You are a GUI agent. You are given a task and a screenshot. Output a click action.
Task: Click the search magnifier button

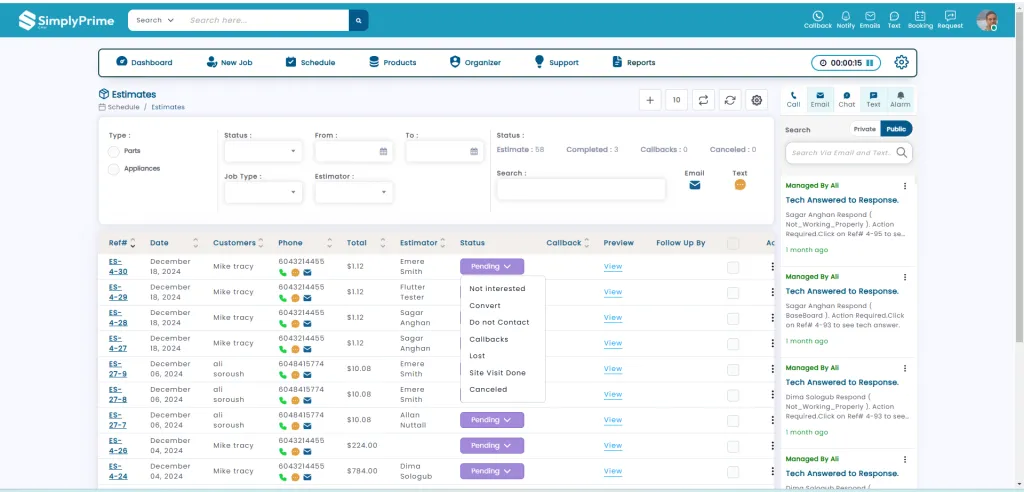pos(359,20)
